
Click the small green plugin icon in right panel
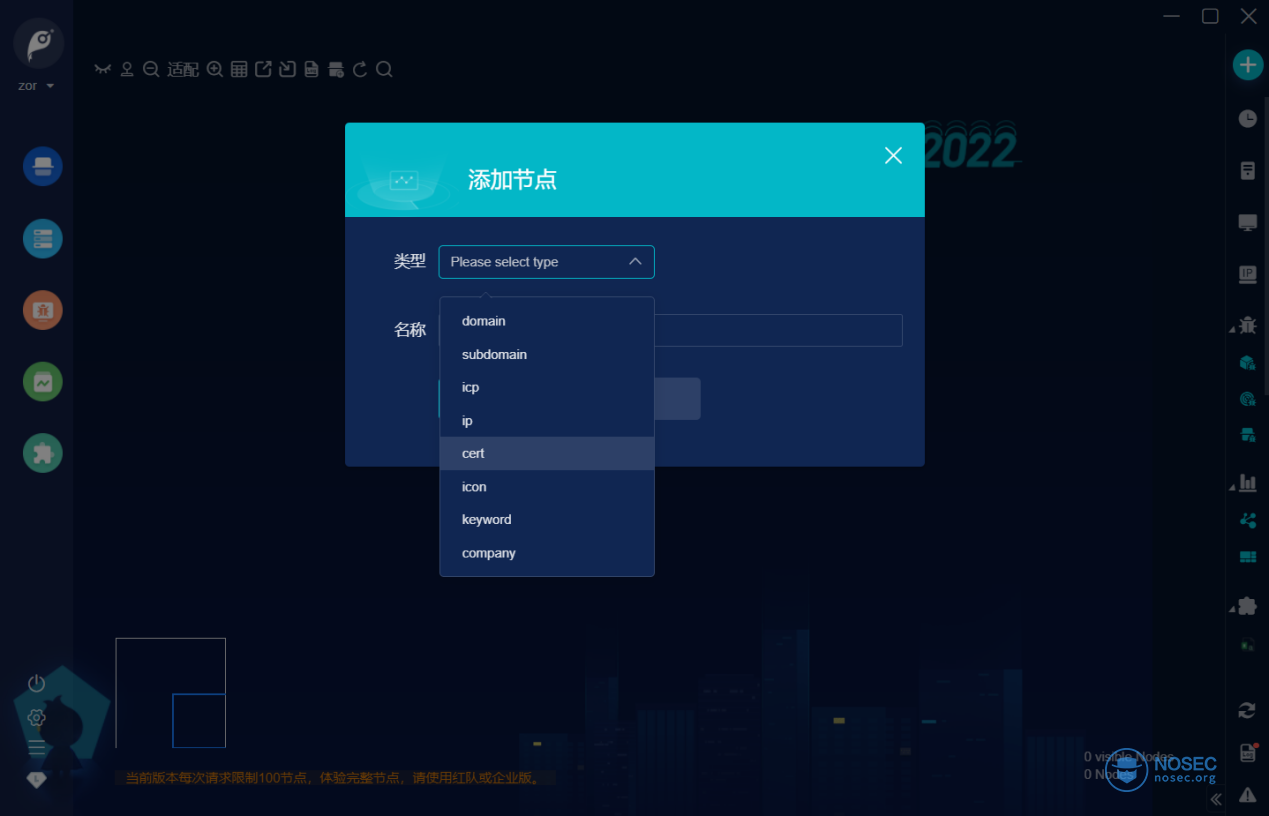click(x=1247, y=645)
